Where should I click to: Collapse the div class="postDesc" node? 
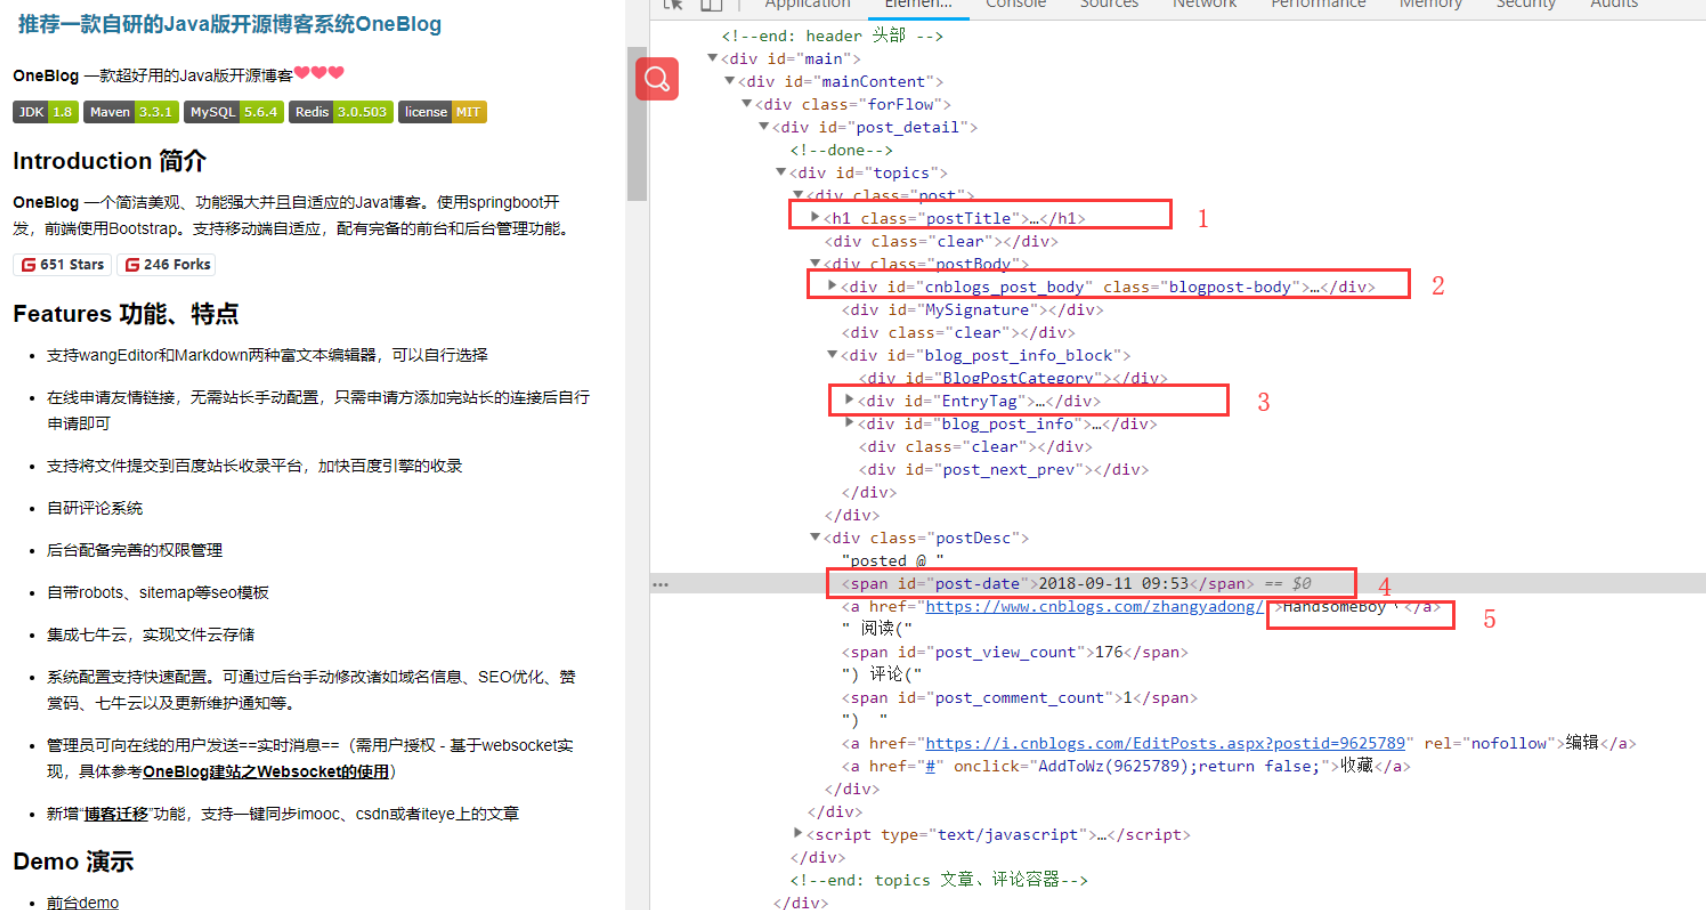pos(815,537)
